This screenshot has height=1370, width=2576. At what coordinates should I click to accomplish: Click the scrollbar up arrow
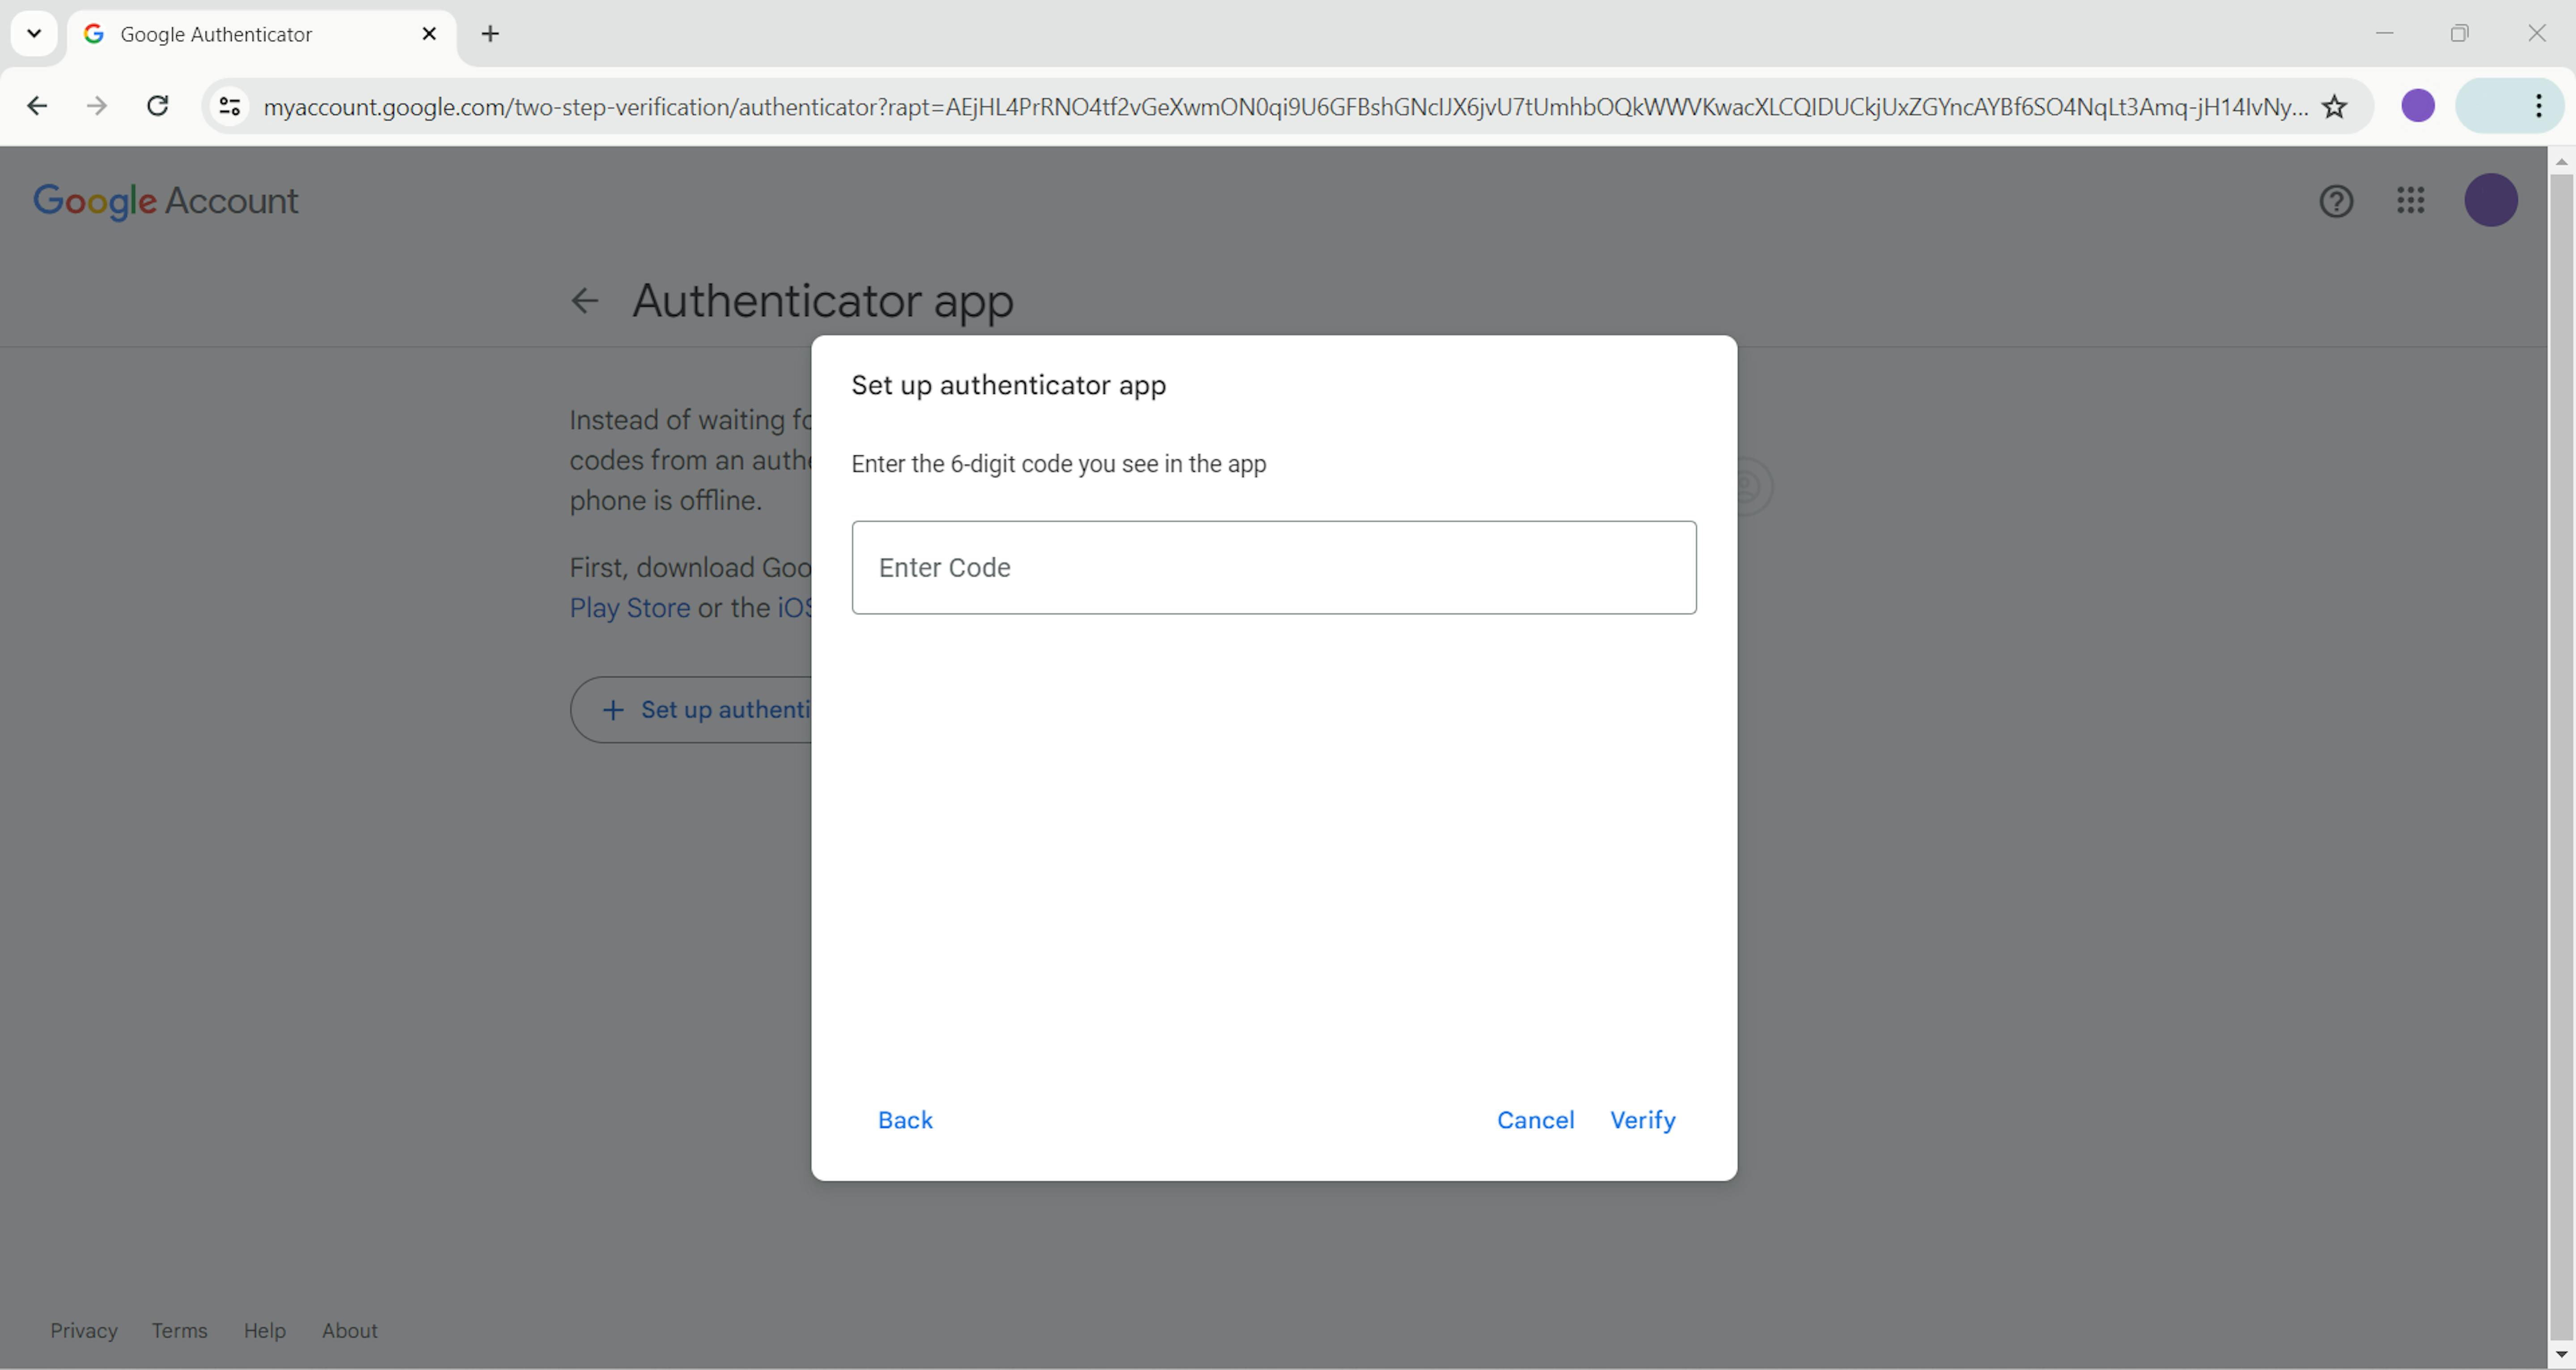[2561, 161]
